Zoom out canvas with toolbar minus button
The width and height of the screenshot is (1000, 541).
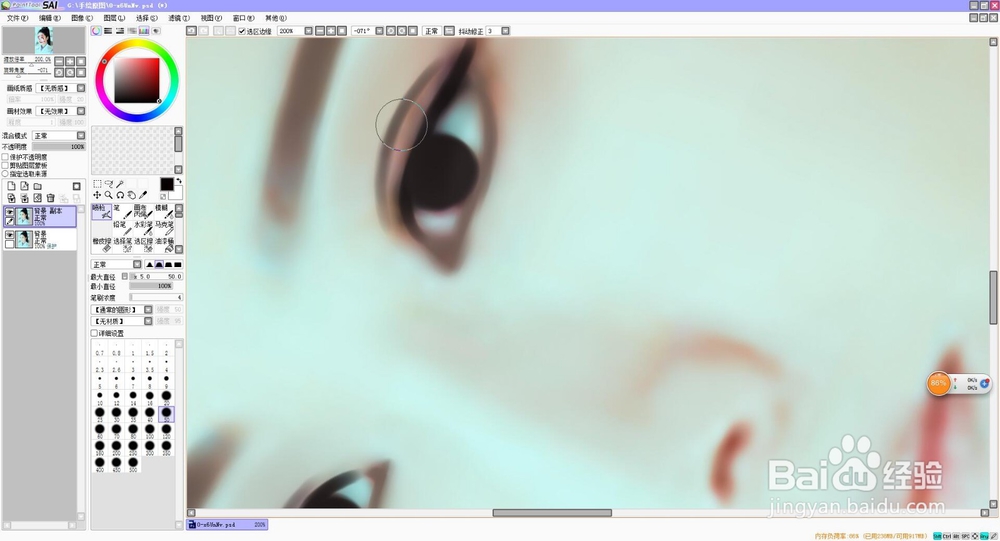pyautogui.click(x=320, y=31)
